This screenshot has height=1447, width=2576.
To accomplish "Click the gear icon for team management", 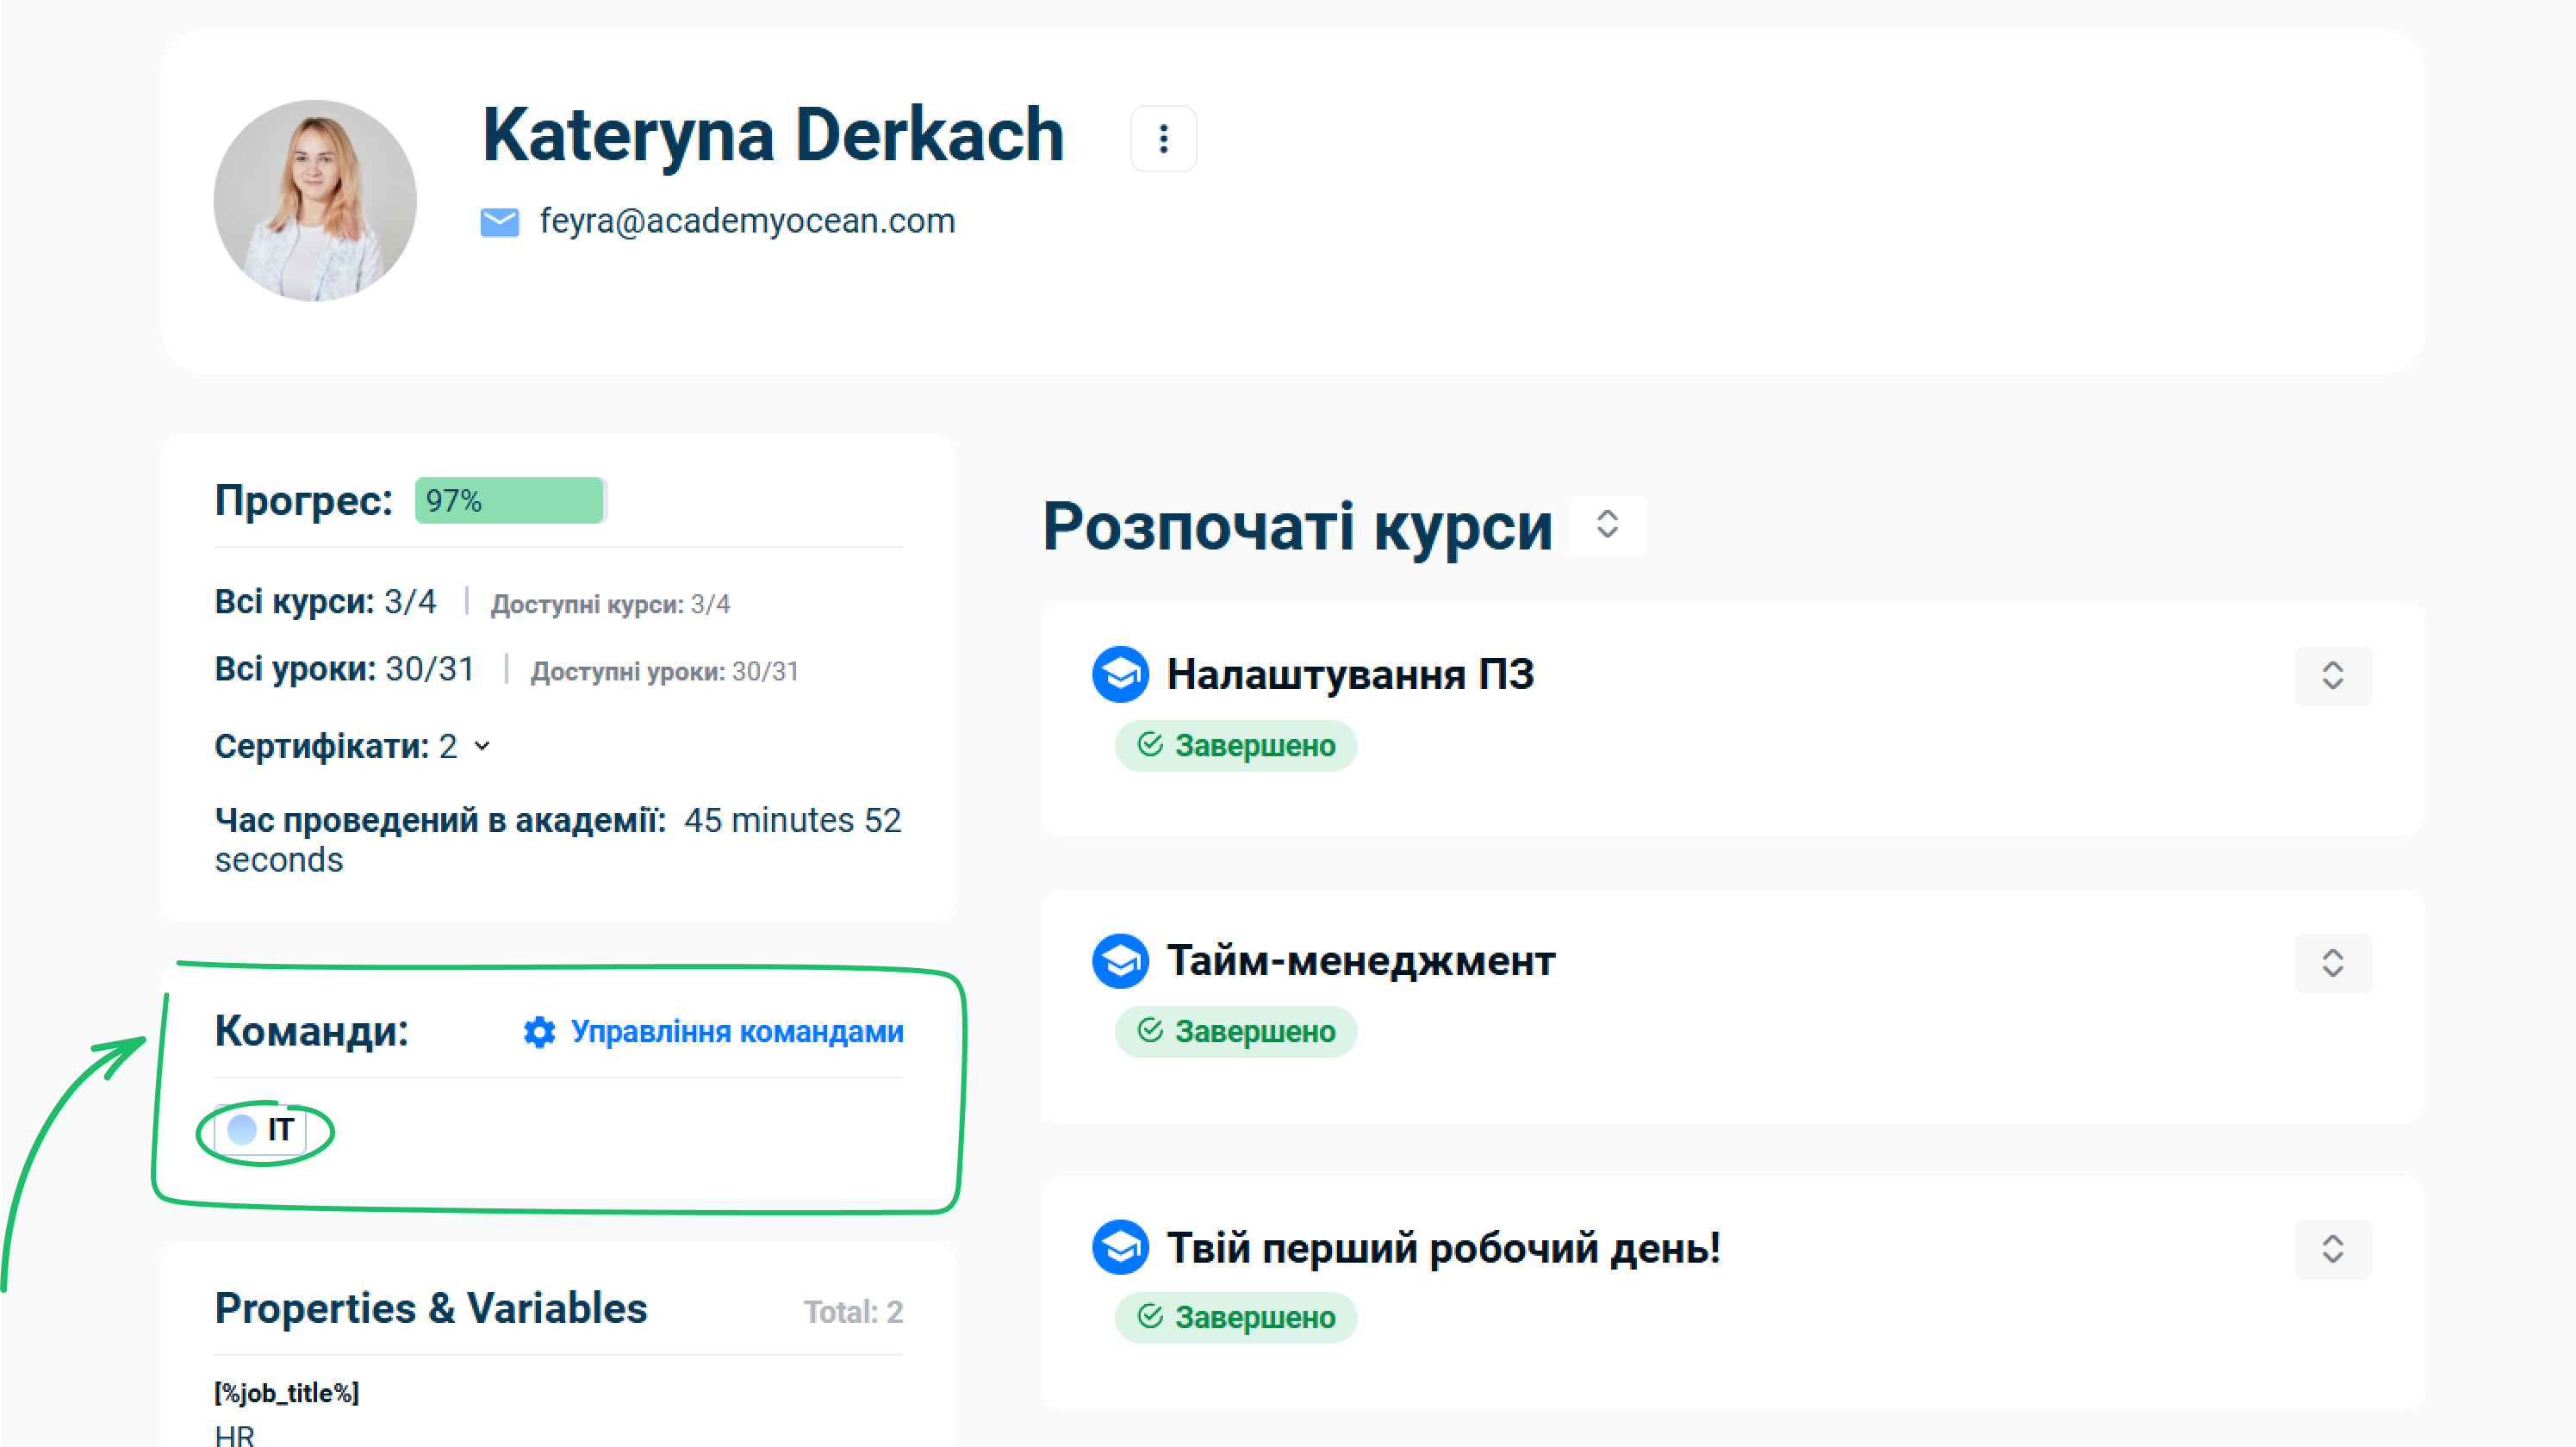I will 539,1032.
